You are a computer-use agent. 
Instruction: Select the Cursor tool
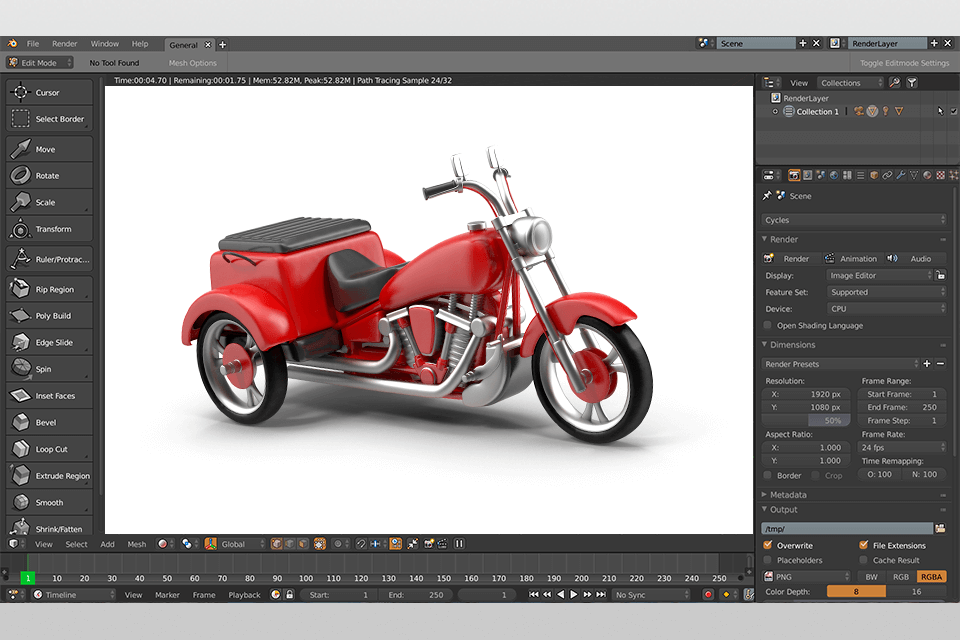pos(49,93)
